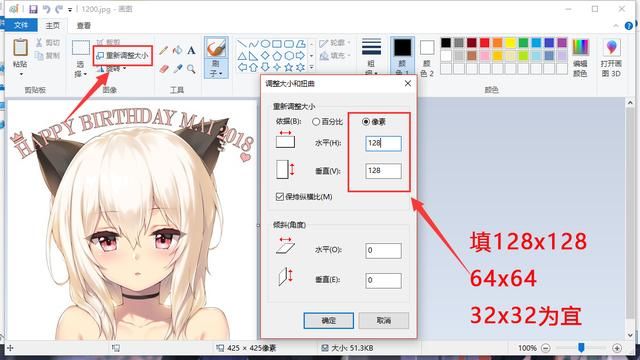The height and width of the screenshot is (360, 640).
Task: Click the Cut (剪切) scissors icon
Action: 39,42
